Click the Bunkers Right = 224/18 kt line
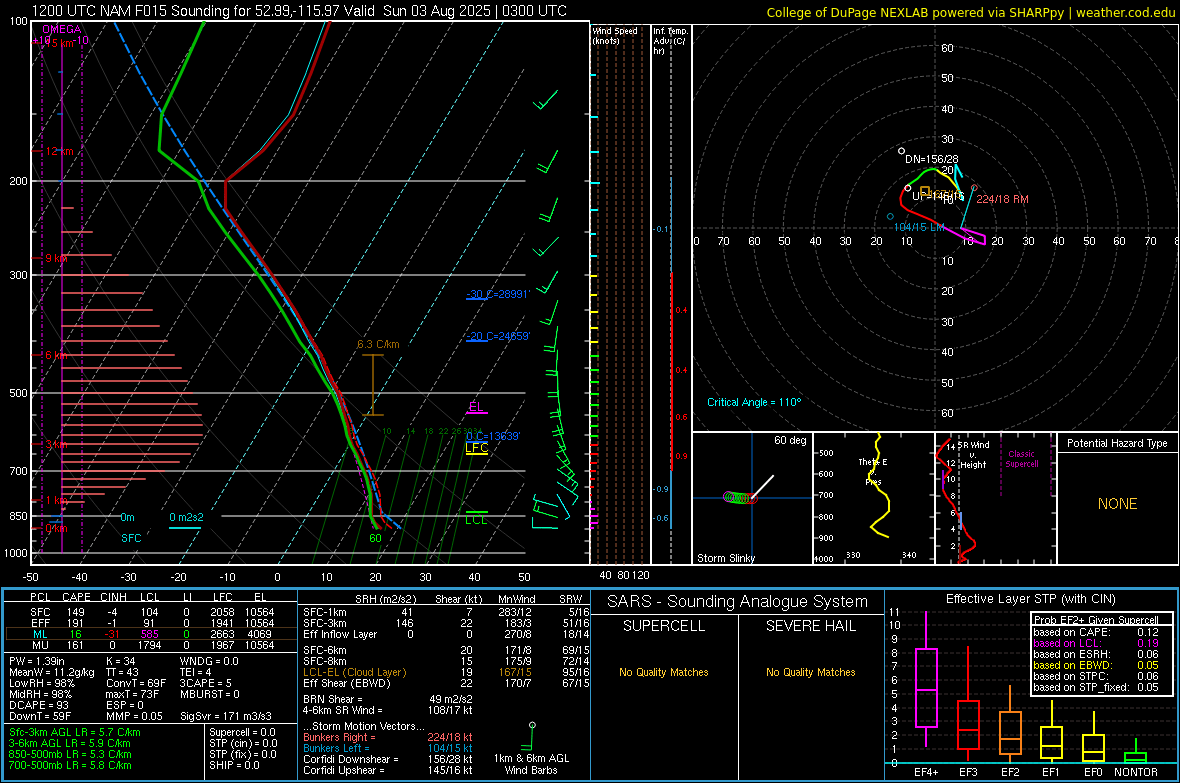This screenshot has width=1180, height=783. pos(388,737)
